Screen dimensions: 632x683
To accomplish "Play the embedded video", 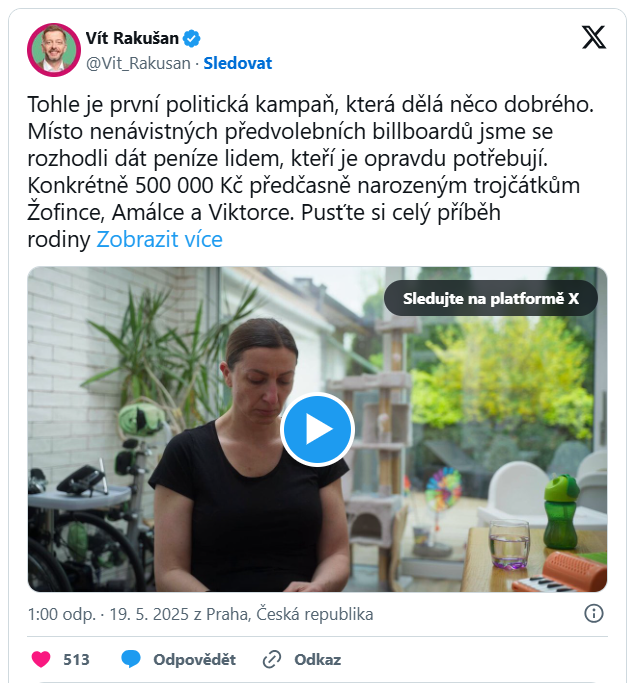I will coord(318,429).
